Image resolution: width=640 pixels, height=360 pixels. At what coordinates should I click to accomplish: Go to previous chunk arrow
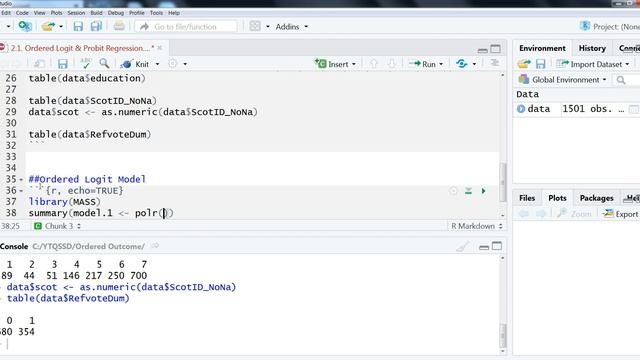point(373,64)
